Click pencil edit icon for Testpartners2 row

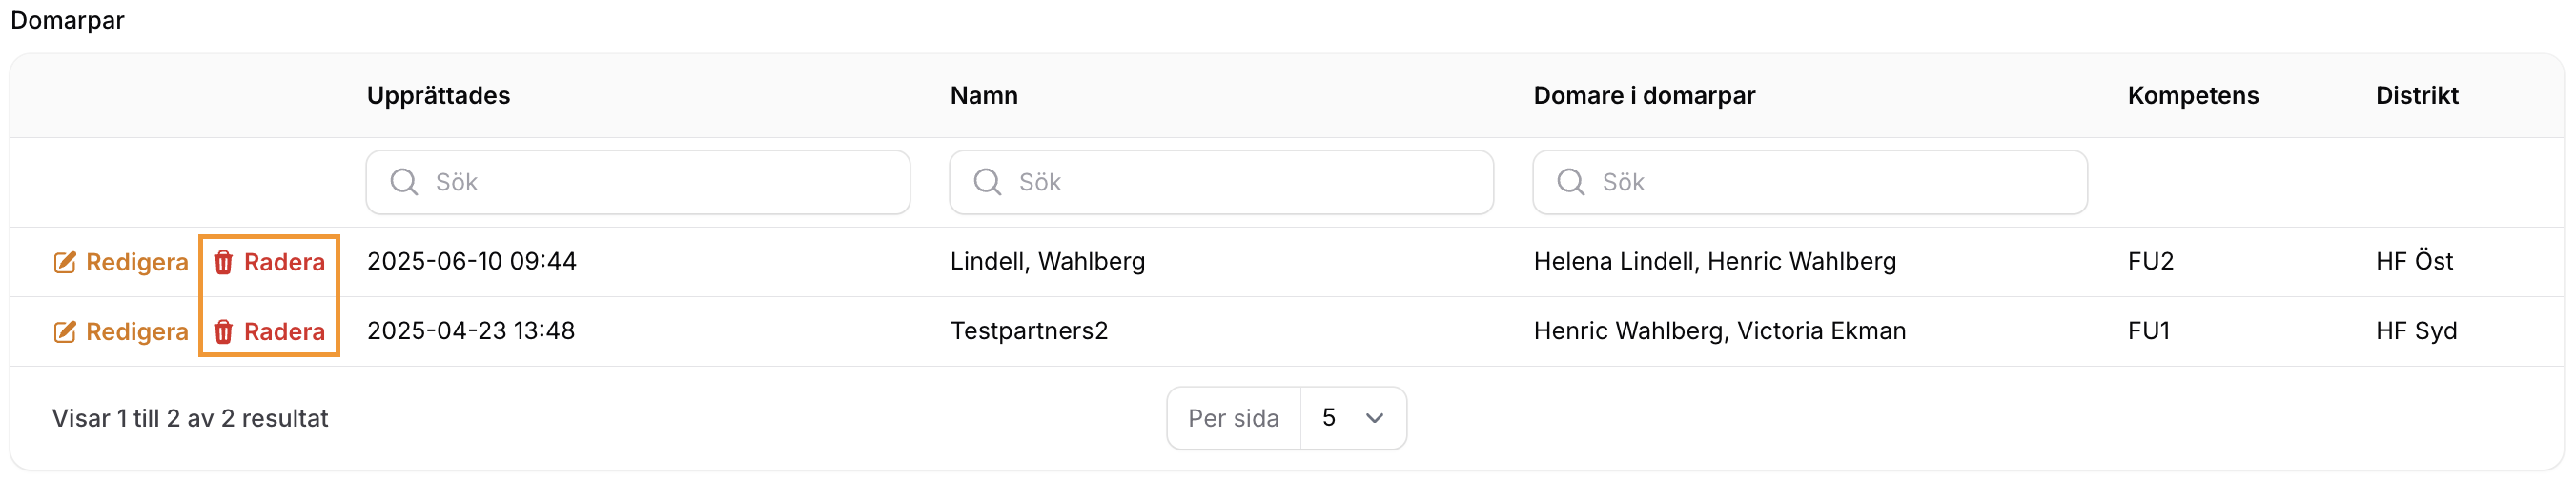[64, 332]
